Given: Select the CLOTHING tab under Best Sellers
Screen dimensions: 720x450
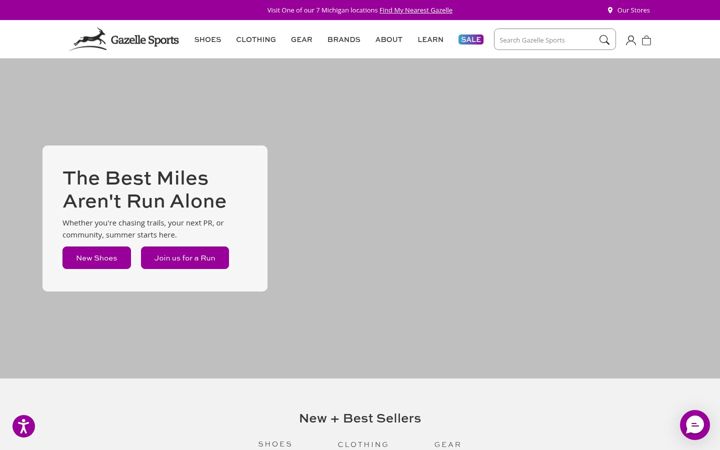Looking at the screenshot, I should (x=363, y=444).
